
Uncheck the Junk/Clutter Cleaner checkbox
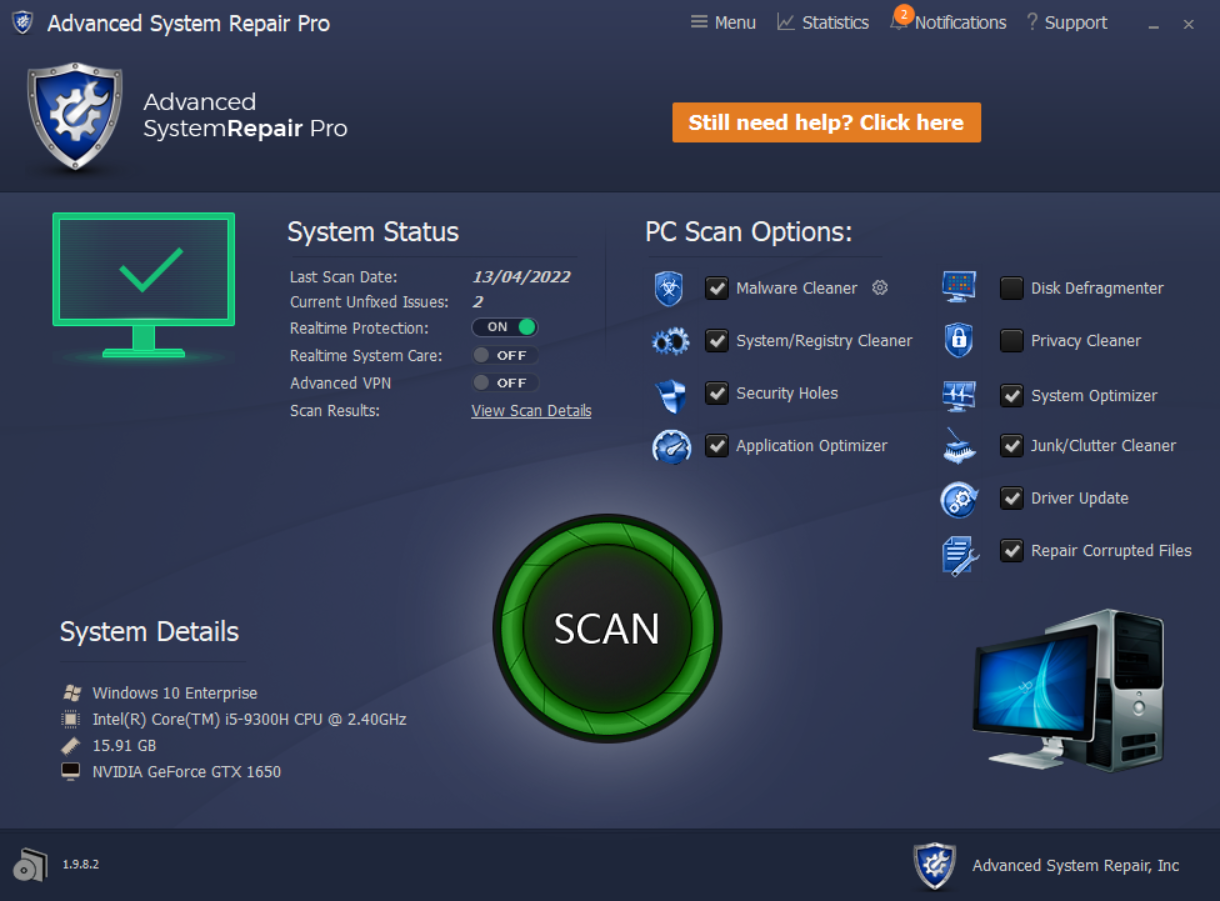pos(1012,446)
